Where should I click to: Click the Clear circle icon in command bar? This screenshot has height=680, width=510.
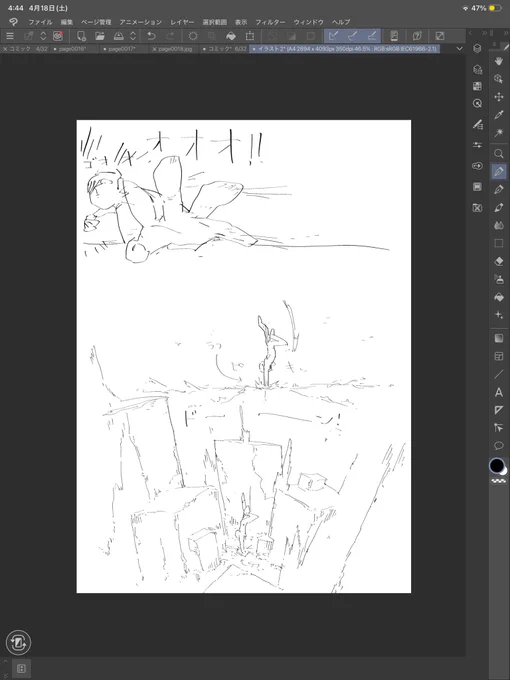tap(193, 36)
